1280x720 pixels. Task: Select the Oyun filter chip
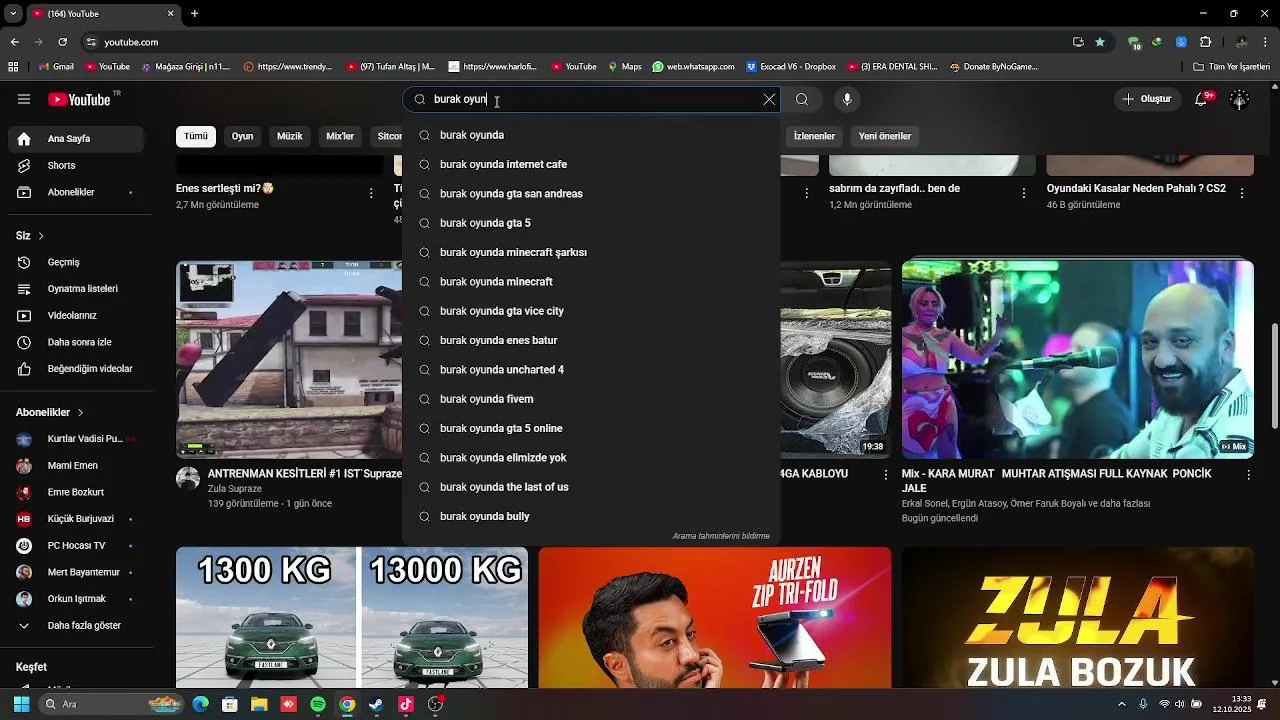point(243,136)
